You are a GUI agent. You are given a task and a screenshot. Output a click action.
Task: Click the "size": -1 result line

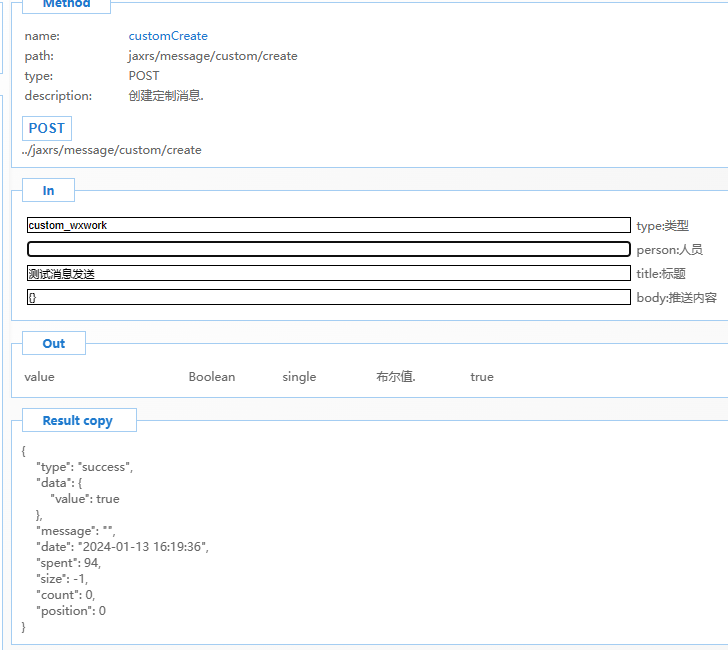tap(62, 579)
